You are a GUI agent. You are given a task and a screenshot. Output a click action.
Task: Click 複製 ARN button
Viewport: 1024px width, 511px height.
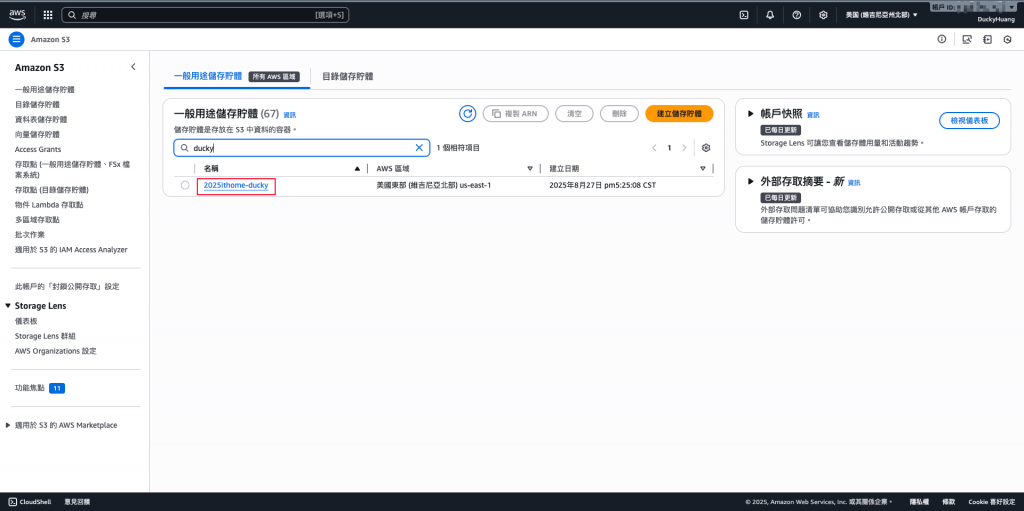click(515, 113)
